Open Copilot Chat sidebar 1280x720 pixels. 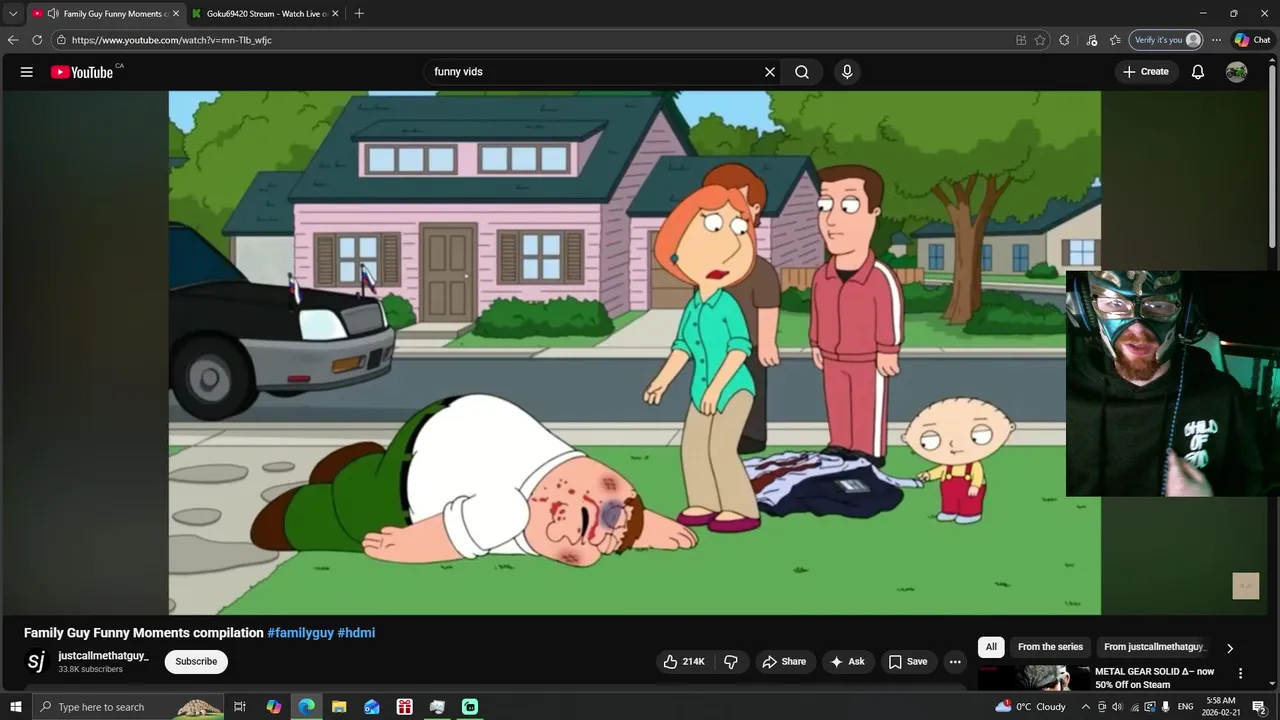[x=1252, y=40]
